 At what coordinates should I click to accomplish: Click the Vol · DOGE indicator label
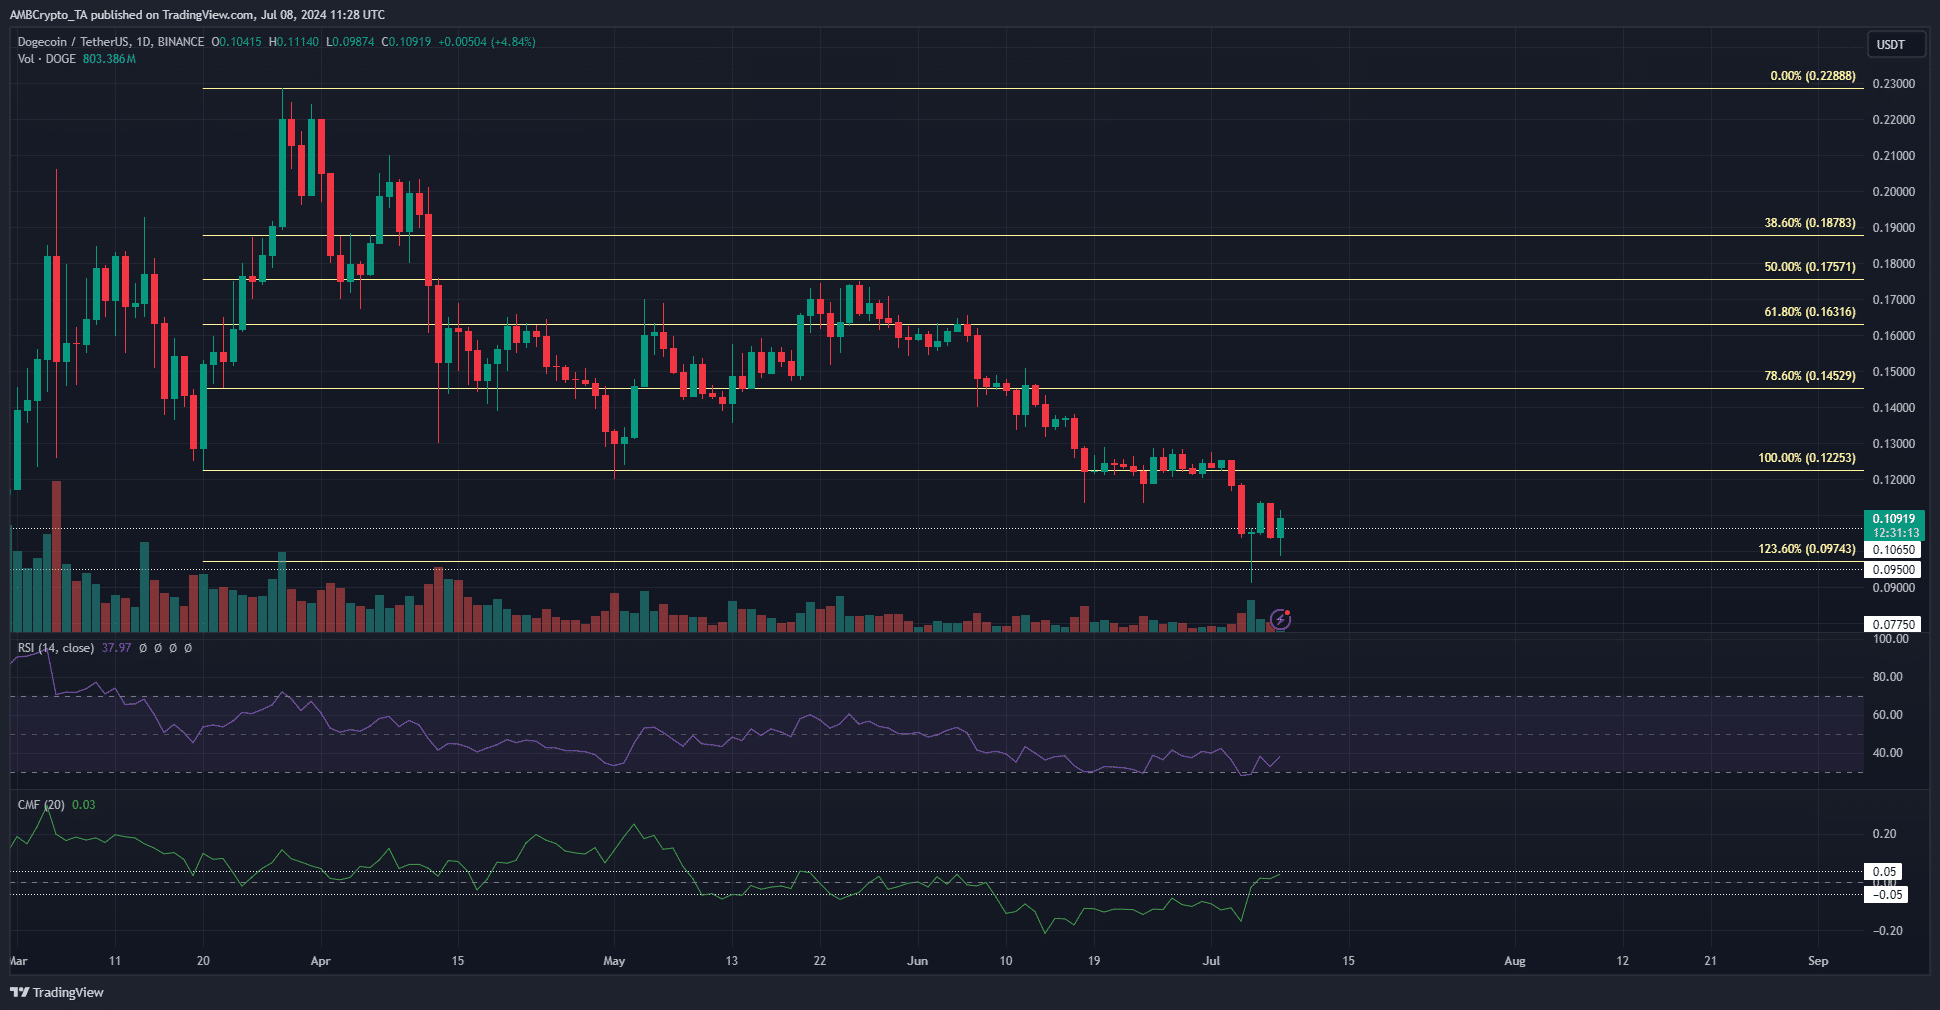click(x=47, y=59)
